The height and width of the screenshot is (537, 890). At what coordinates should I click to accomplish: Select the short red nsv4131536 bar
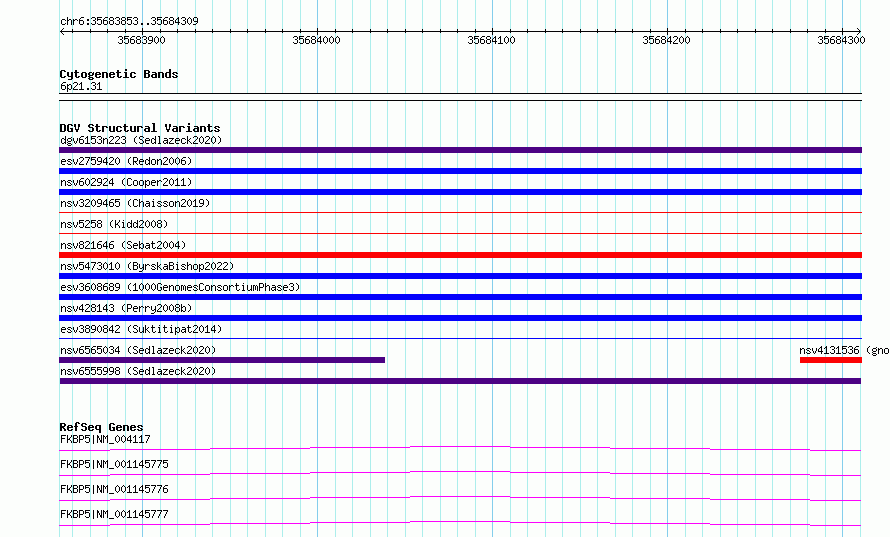point(831,360)
